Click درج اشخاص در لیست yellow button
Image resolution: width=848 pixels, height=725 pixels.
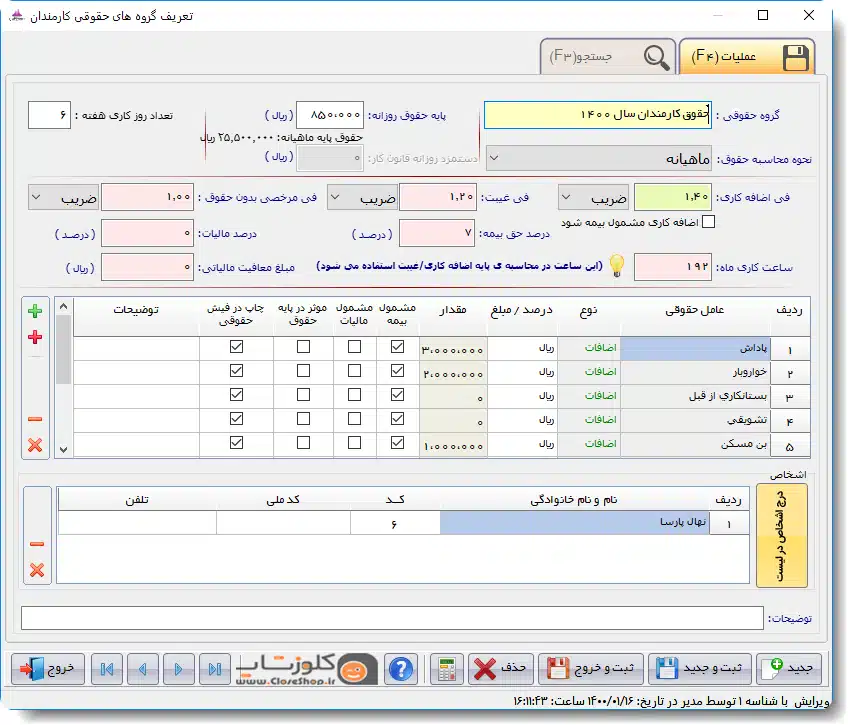point(781,536)
